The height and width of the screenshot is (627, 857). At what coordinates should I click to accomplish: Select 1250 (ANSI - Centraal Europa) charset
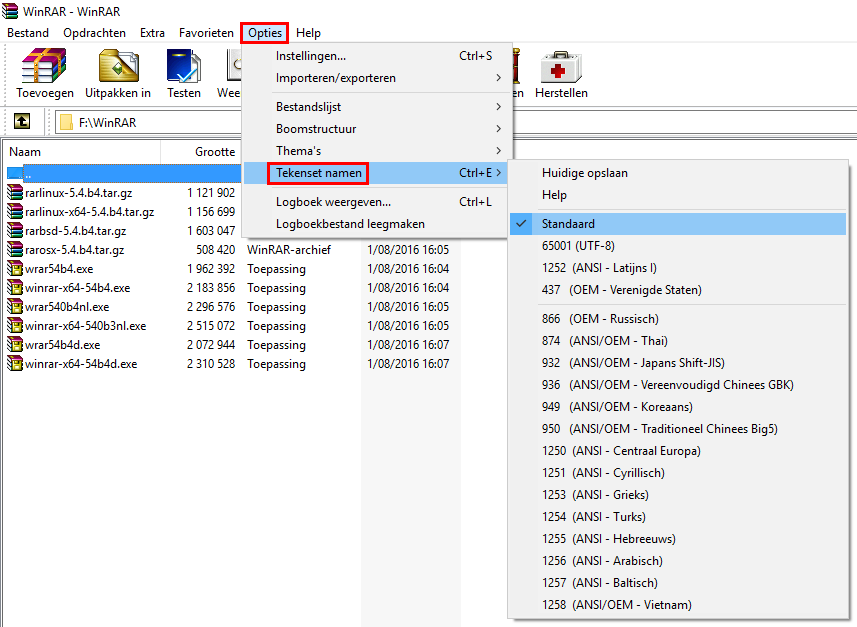pos(678,450)
